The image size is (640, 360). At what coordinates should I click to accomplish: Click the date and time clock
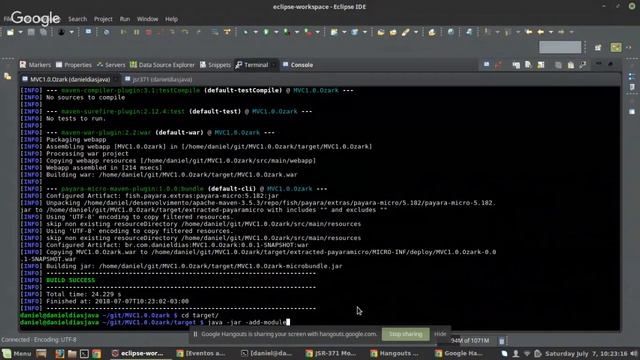click(x=586, y=353)
